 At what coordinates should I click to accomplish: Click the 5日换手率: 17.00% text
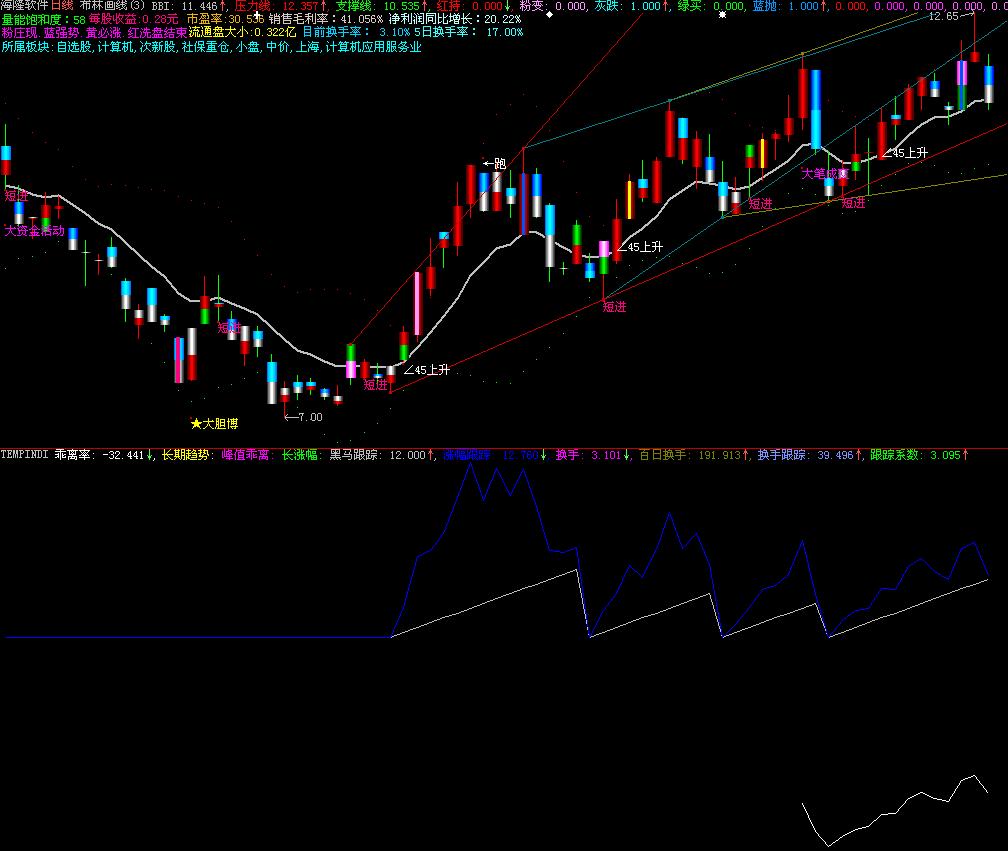click(469, 32)
